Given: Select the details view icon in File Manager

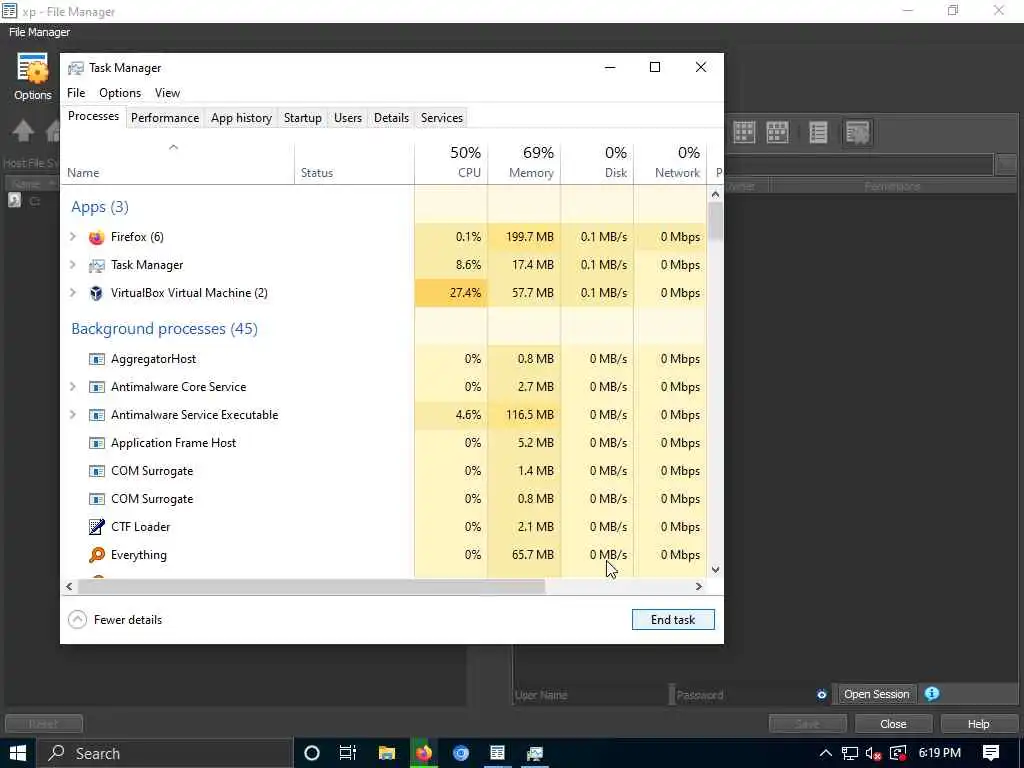Looking at the screenshot, I should [857, 133].
